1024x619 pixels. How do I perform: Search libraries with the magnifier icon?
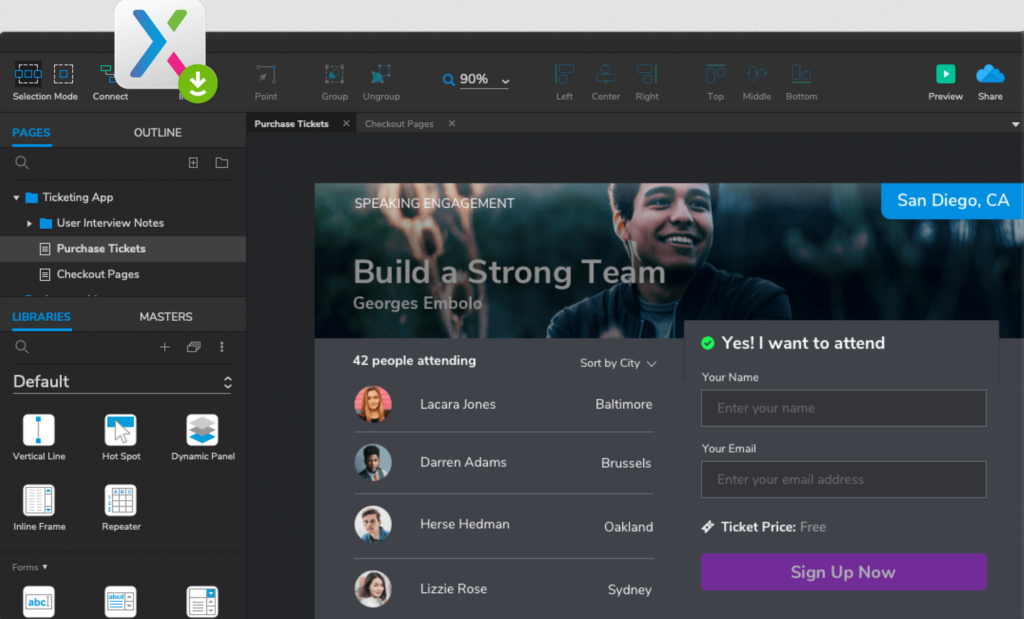pyautogui.click(x=22, y=347)
